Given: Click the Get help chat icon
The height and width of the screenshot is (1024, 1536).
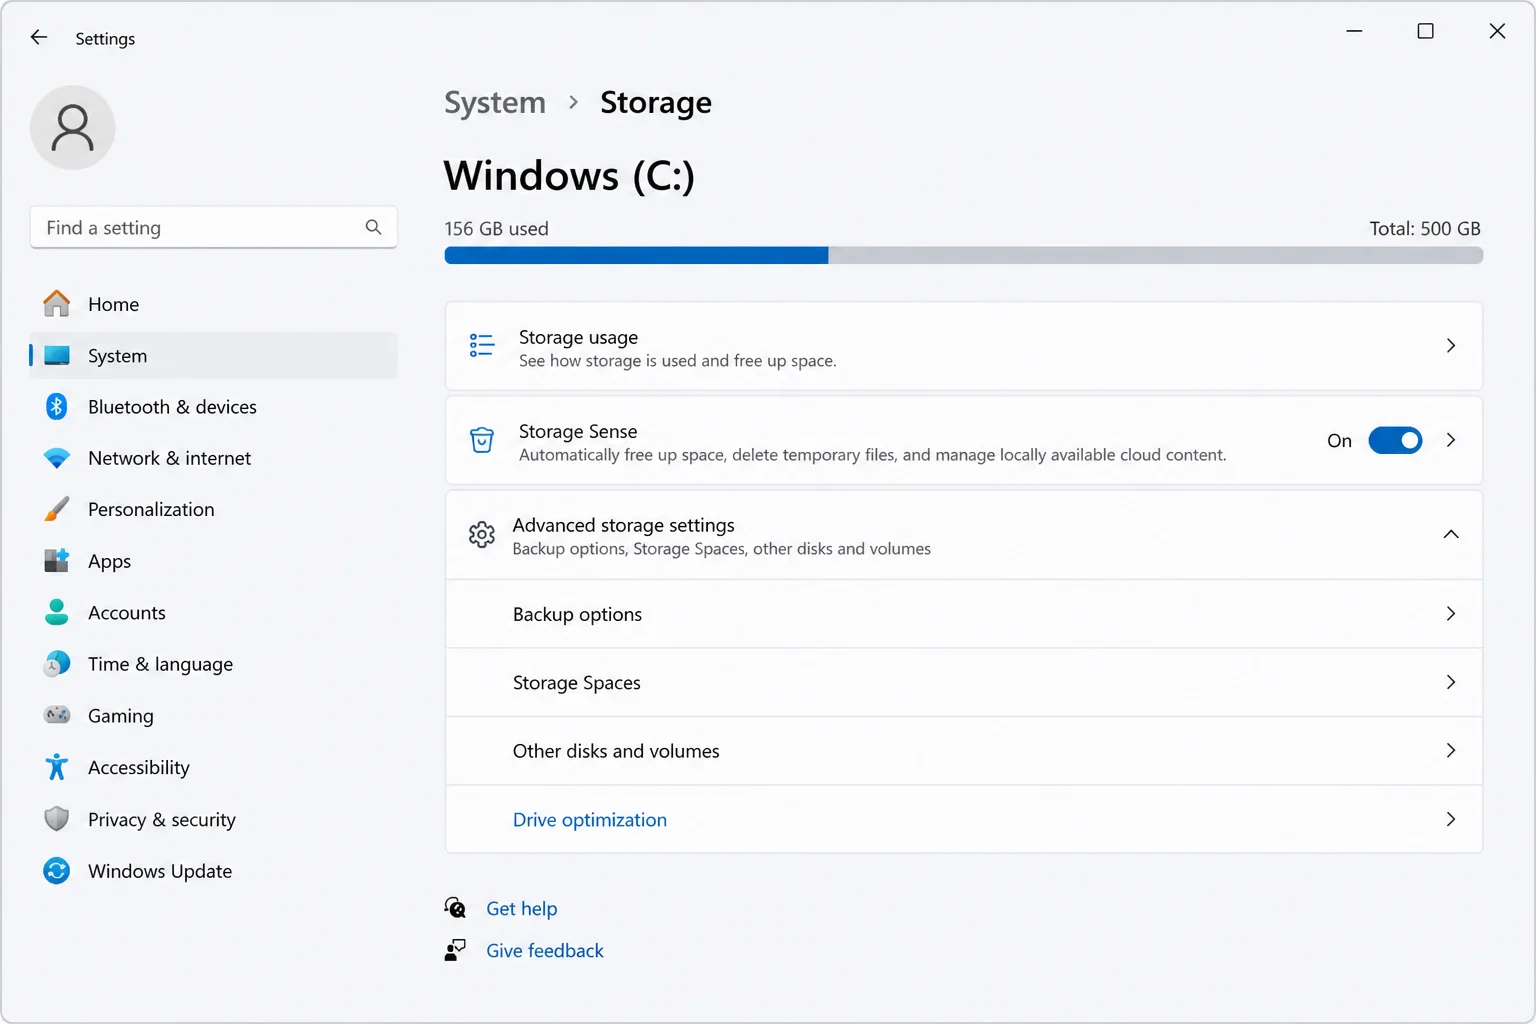Looking at the screenshot, I should [x=455, y=908].
